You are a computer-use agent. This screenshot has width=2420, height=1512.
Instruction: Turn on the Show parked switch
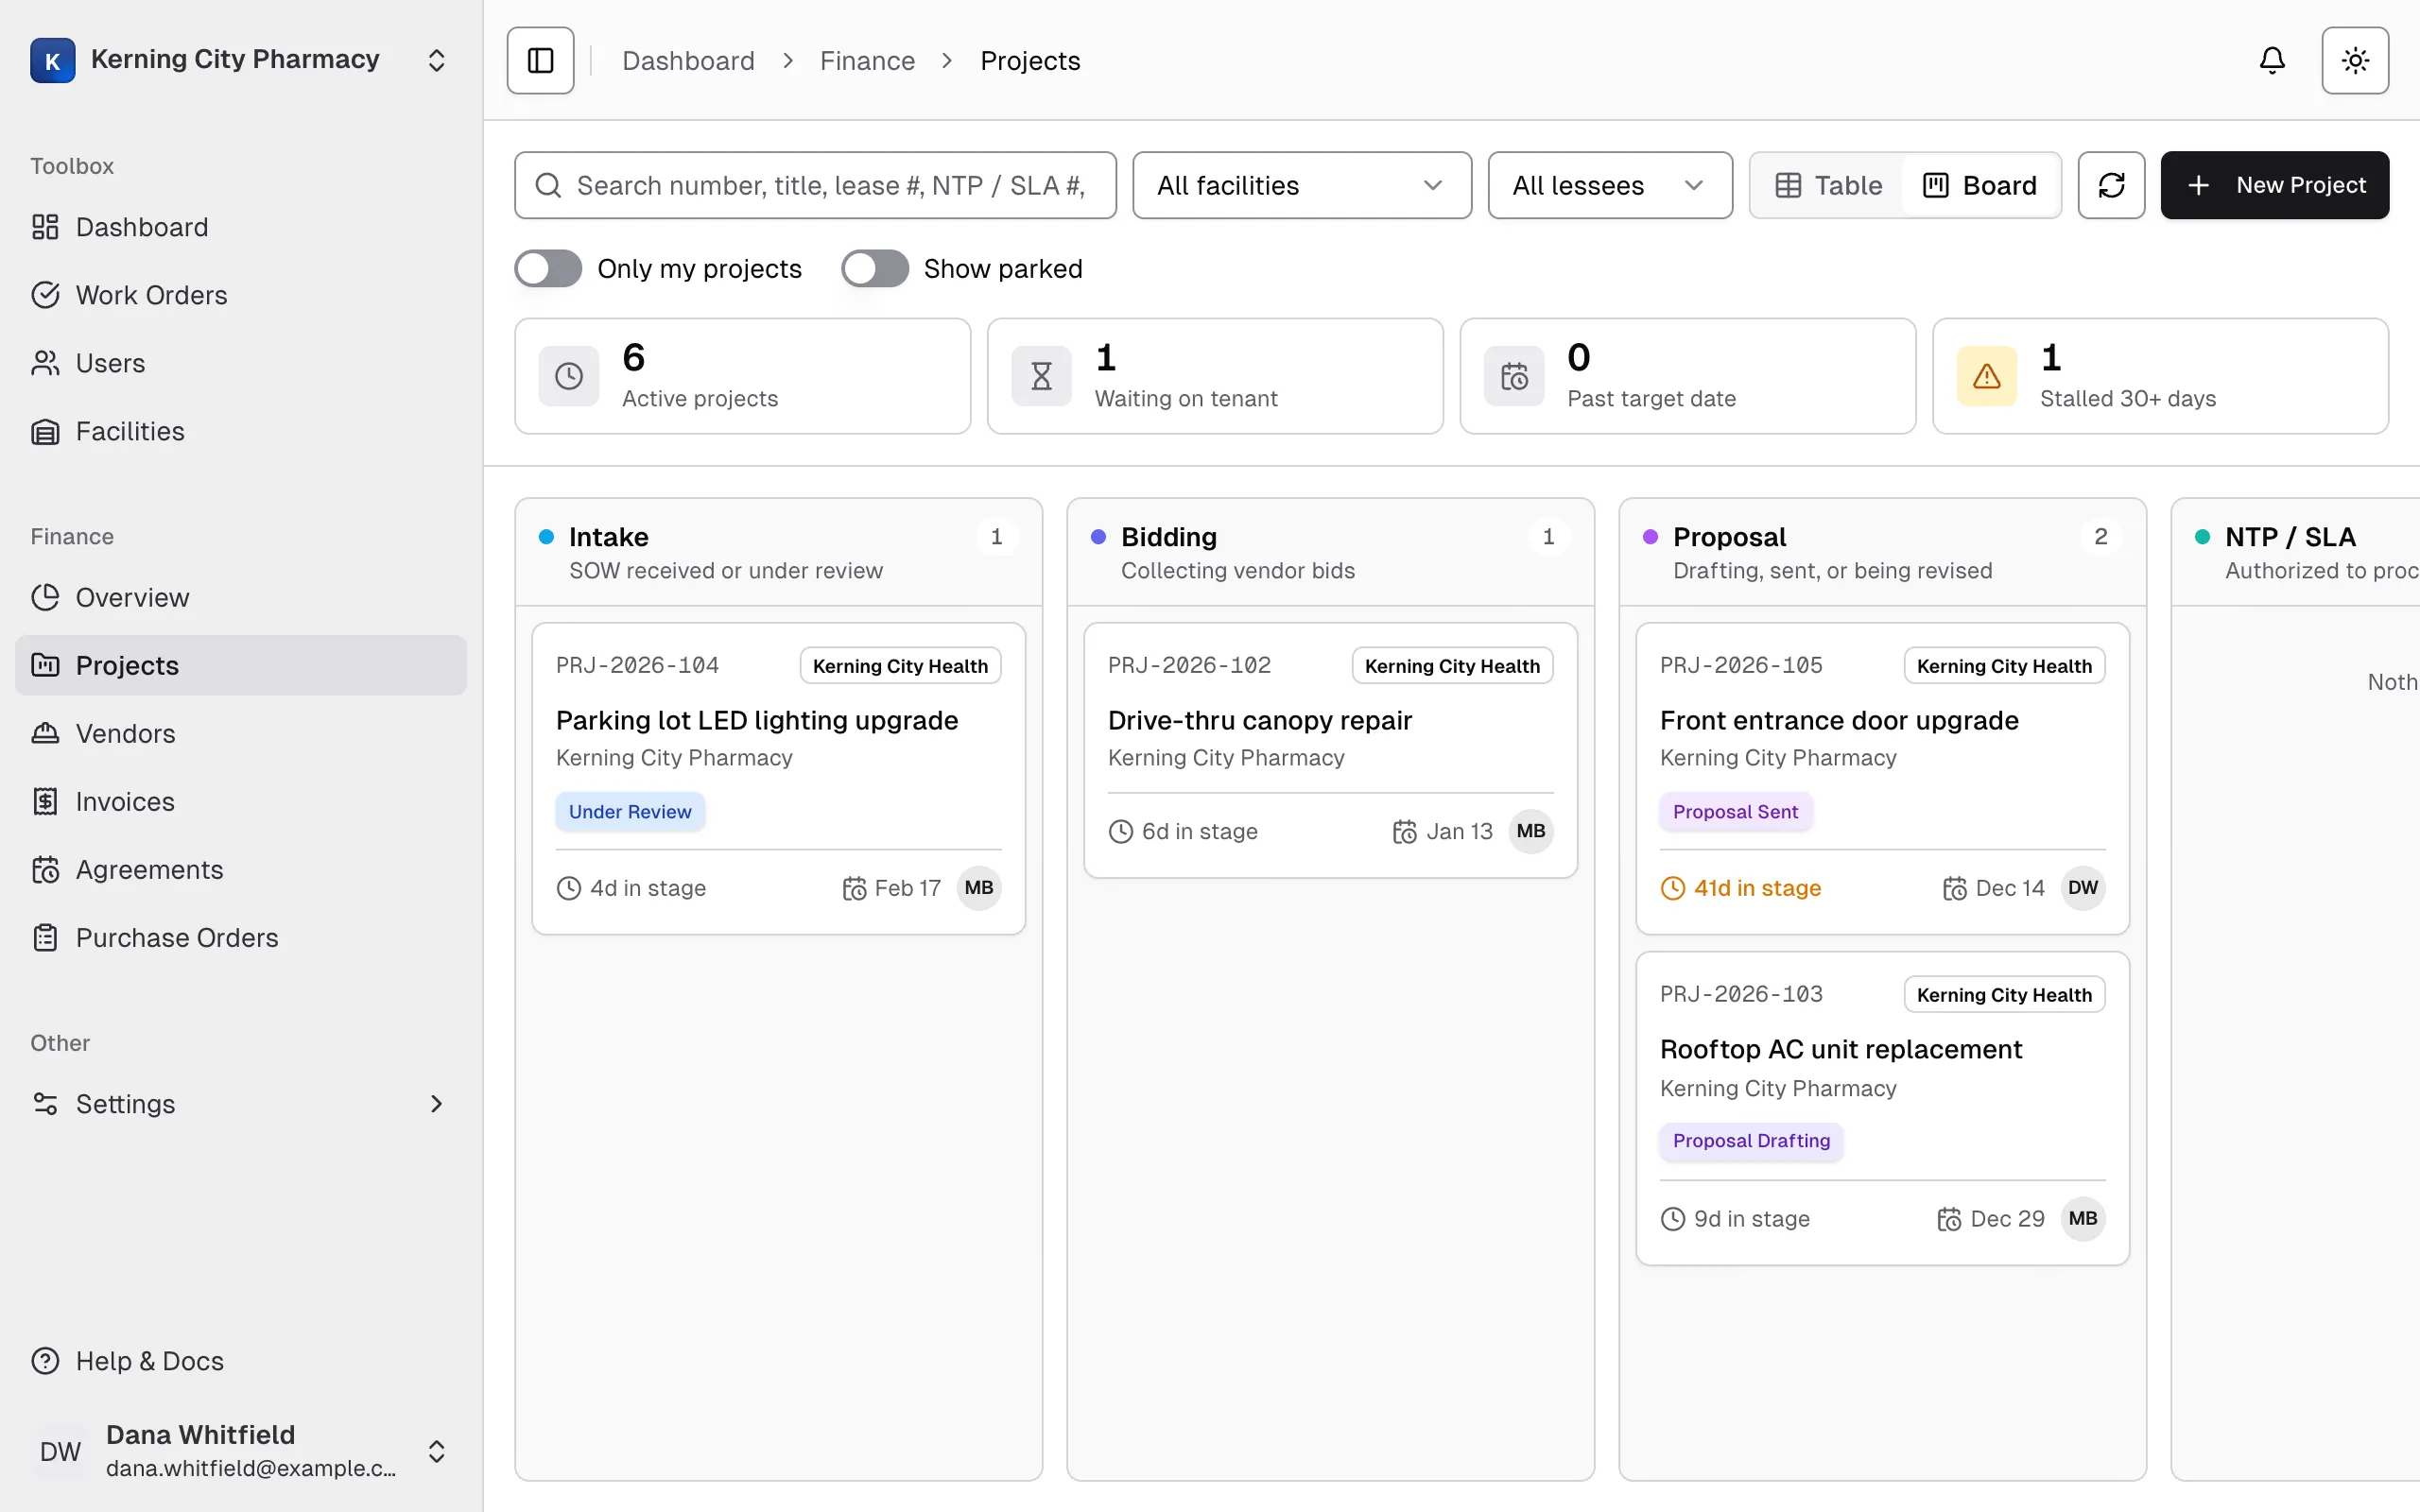coord(875,268)
